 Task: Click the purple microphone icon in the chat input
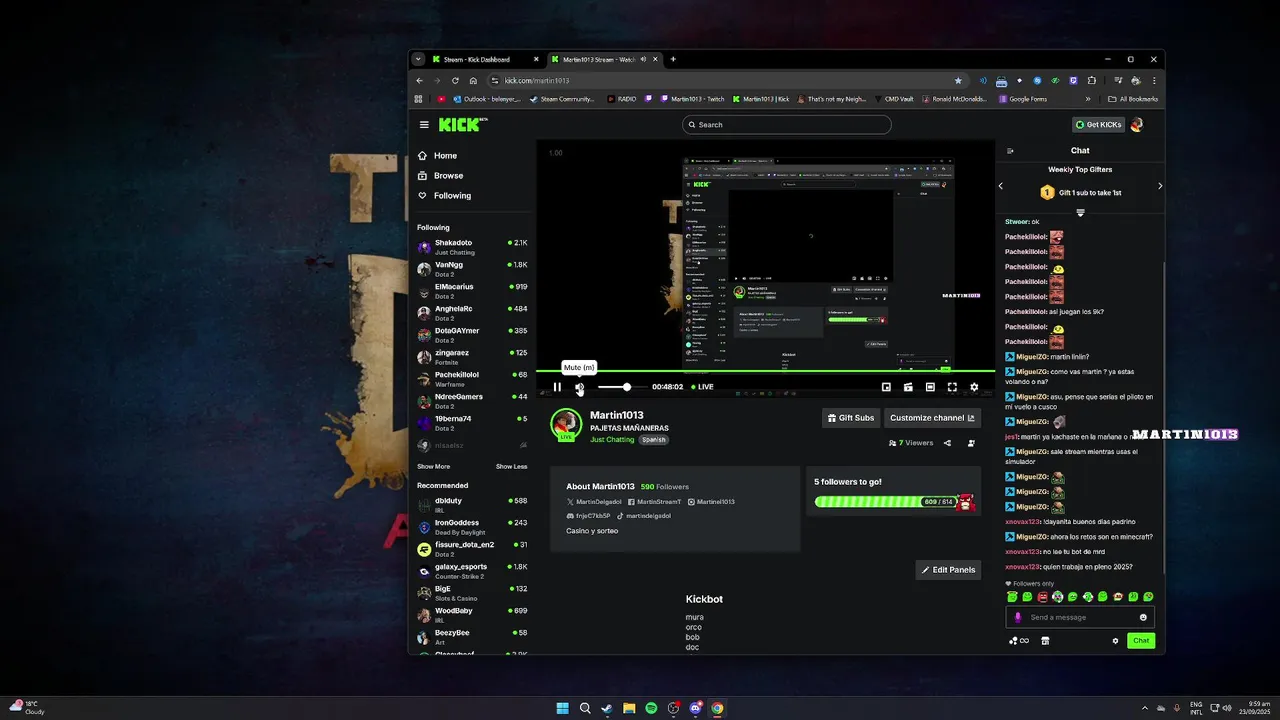1018,617
